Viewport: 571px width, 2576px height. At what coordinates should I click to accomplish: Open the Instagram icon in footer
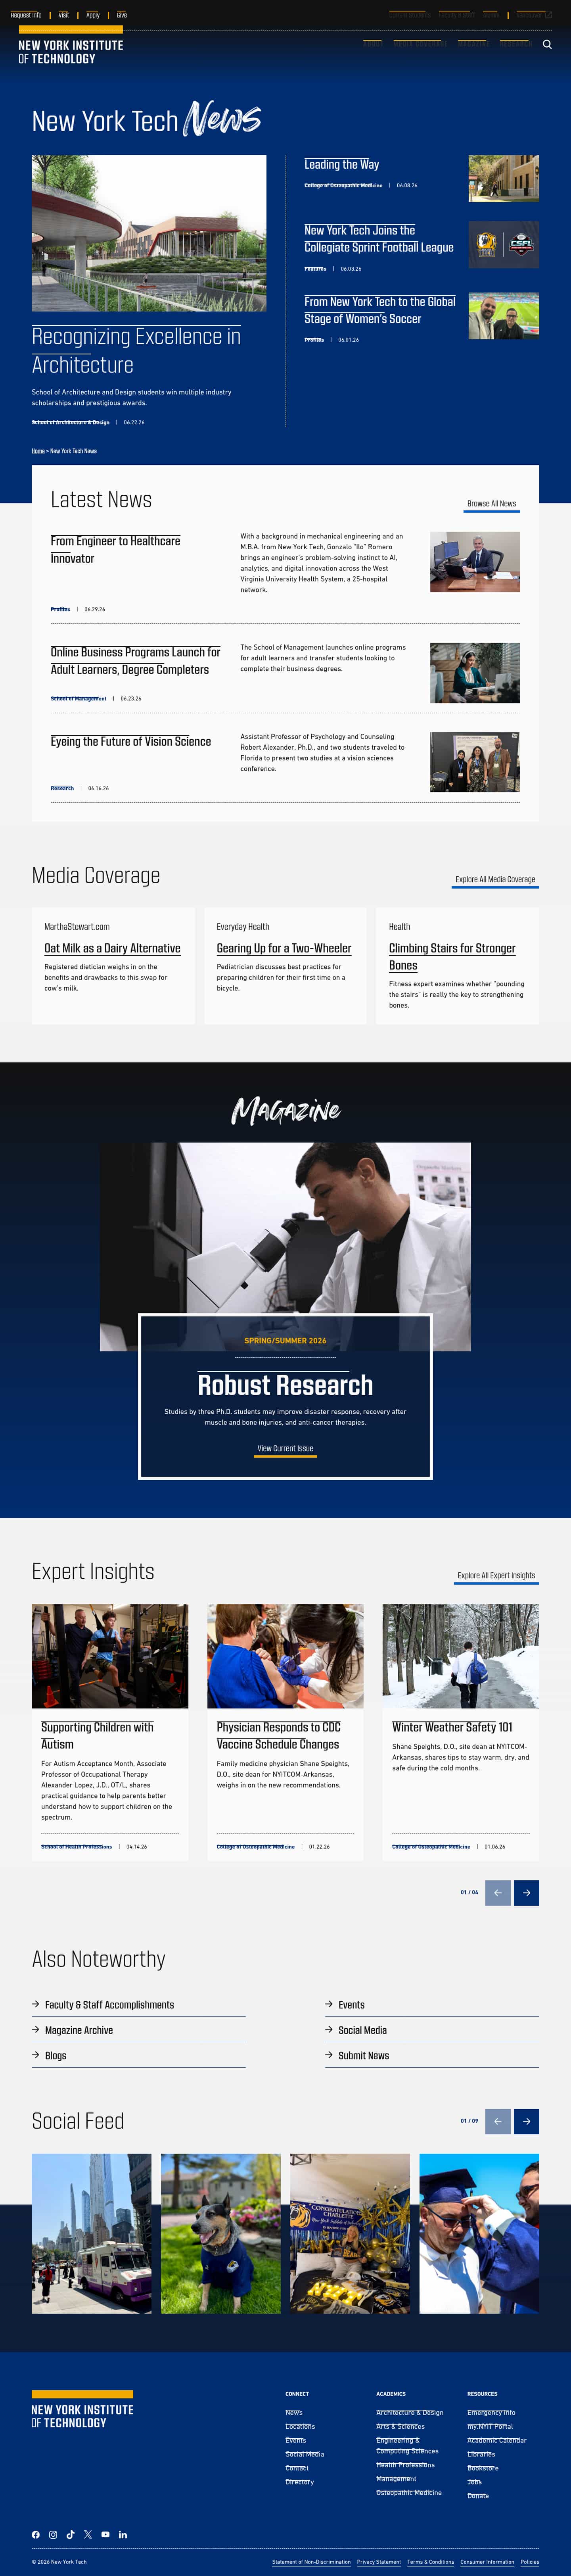tap(53, 2534)
